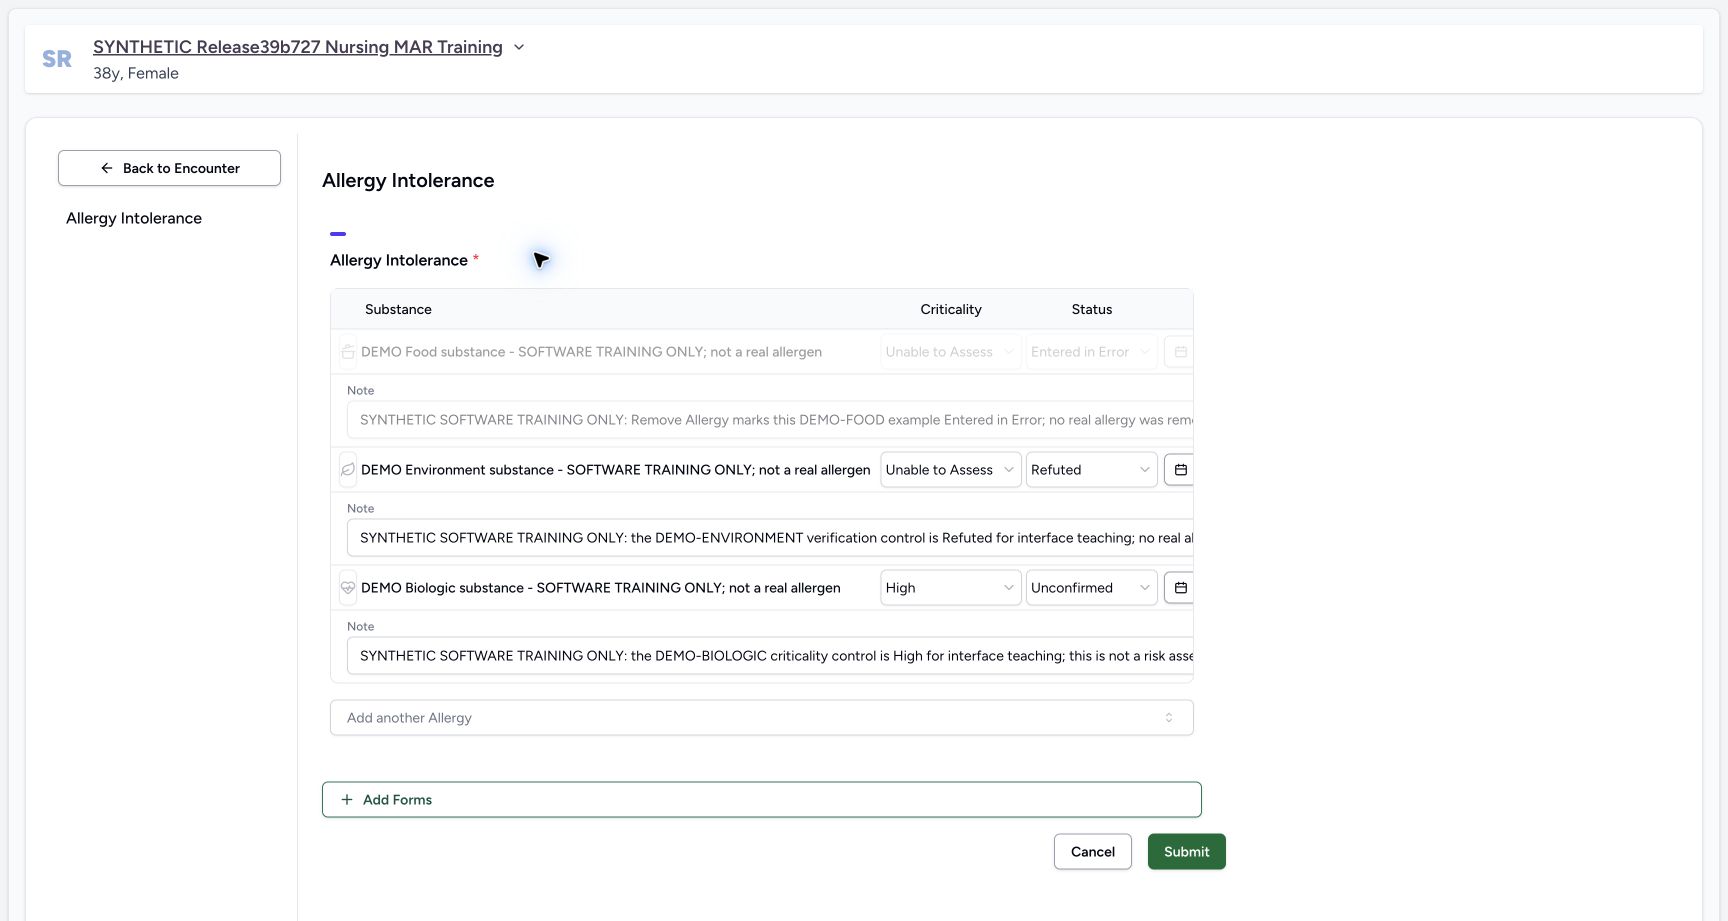Open status dropdown showing Refuted

point(1091,470)
